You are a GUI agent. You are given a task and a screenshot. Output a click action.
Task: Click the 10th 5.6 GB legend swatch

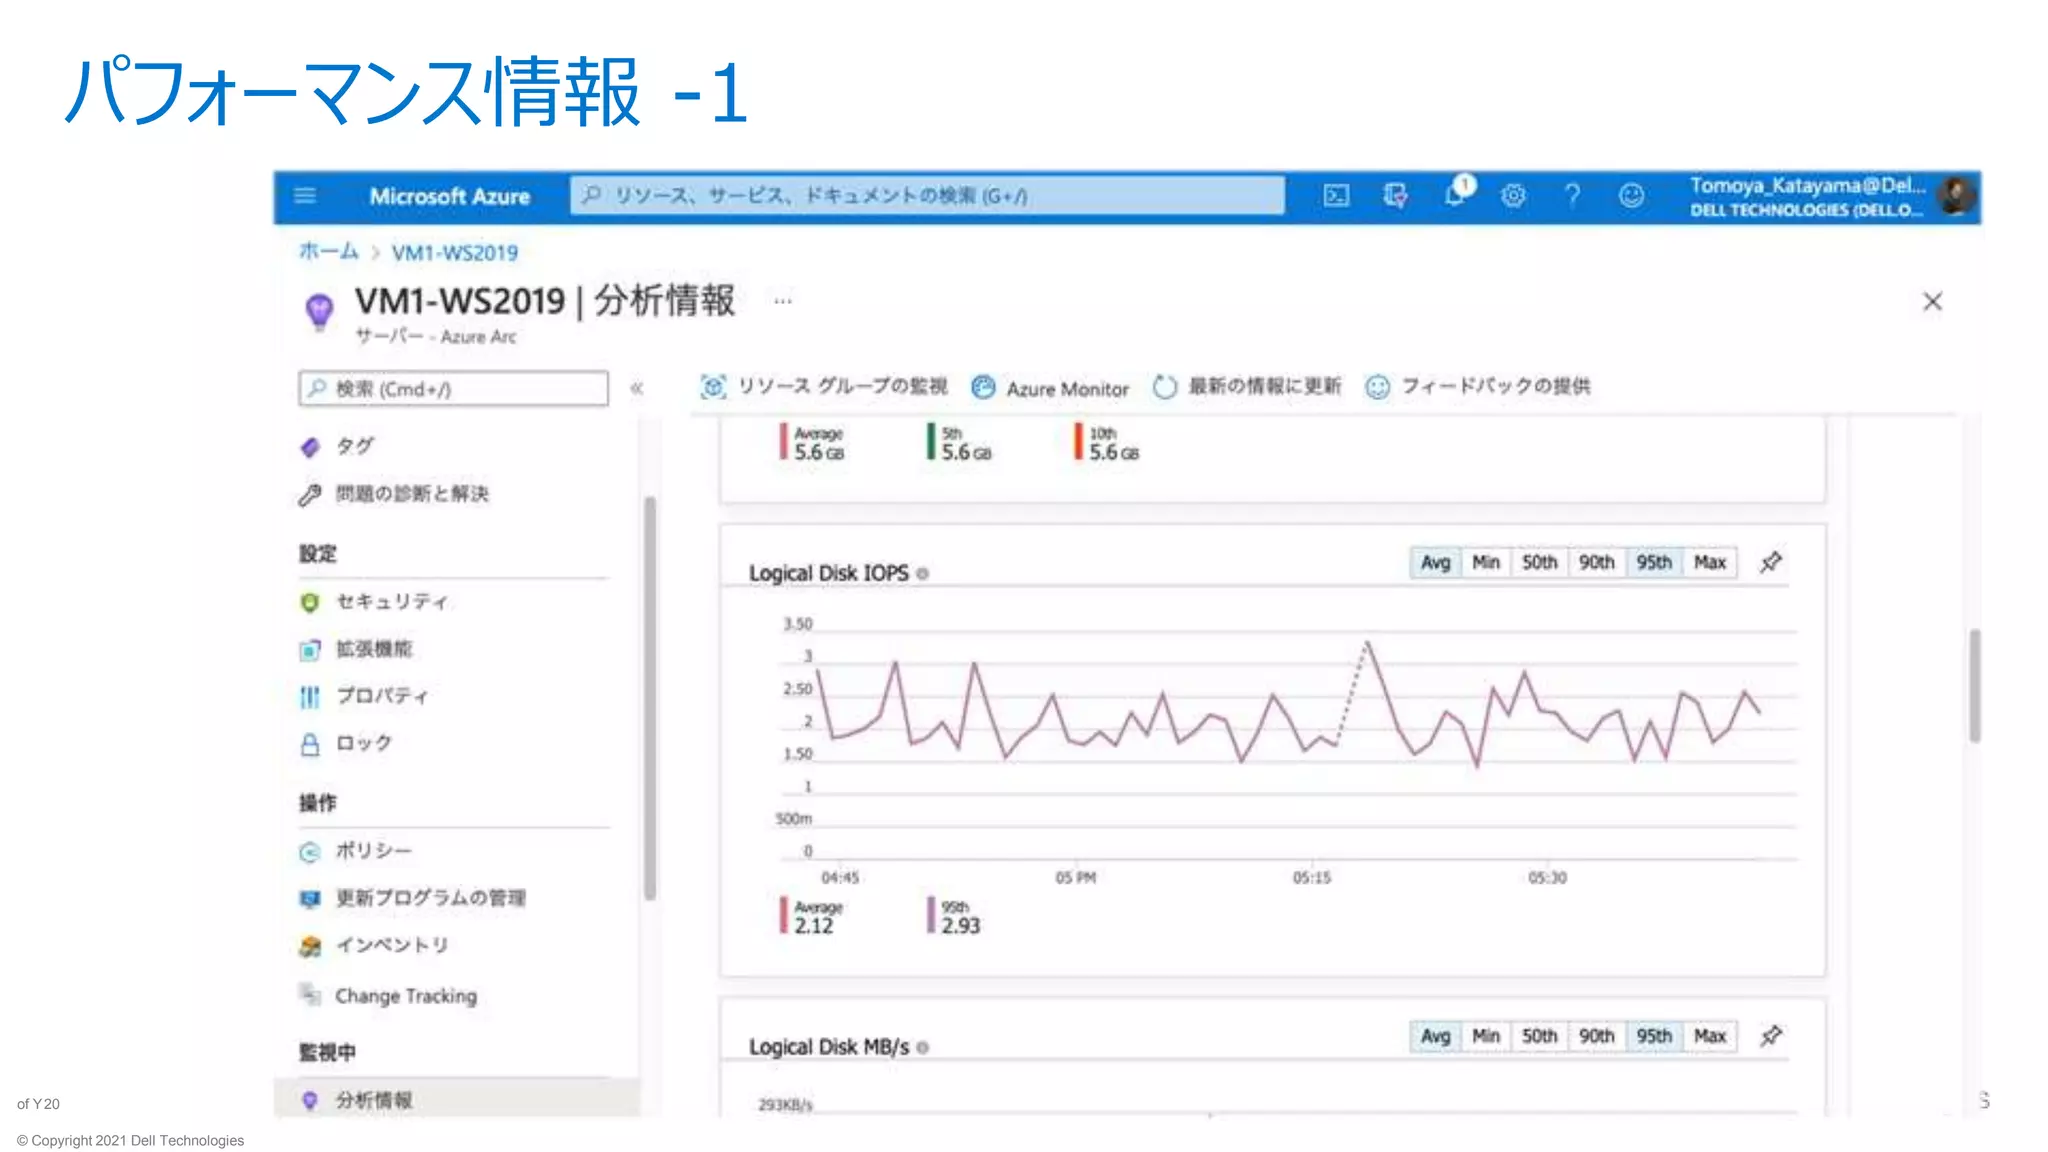point(1078,442)
